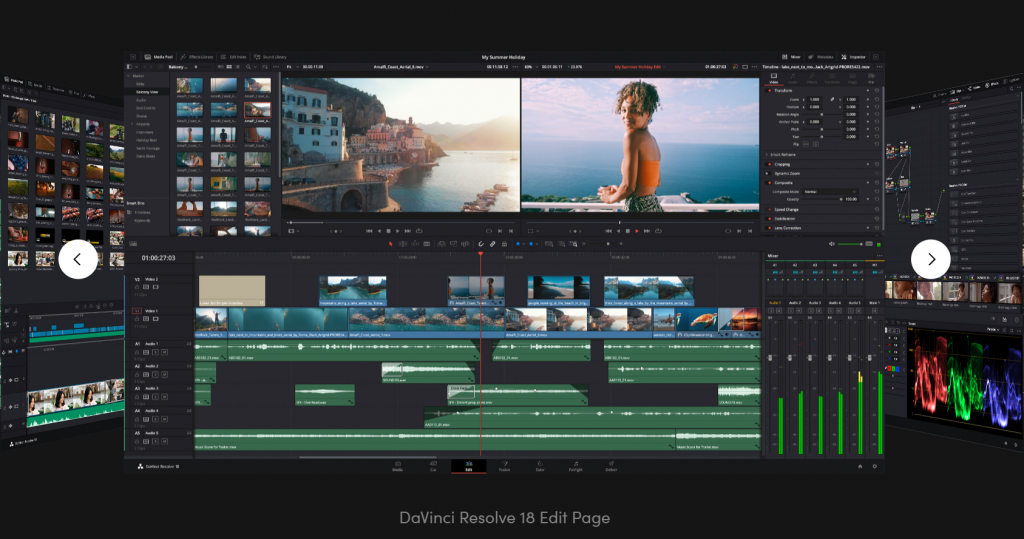Toggle timeline snapping magnet icon

(x=481, y=244)
